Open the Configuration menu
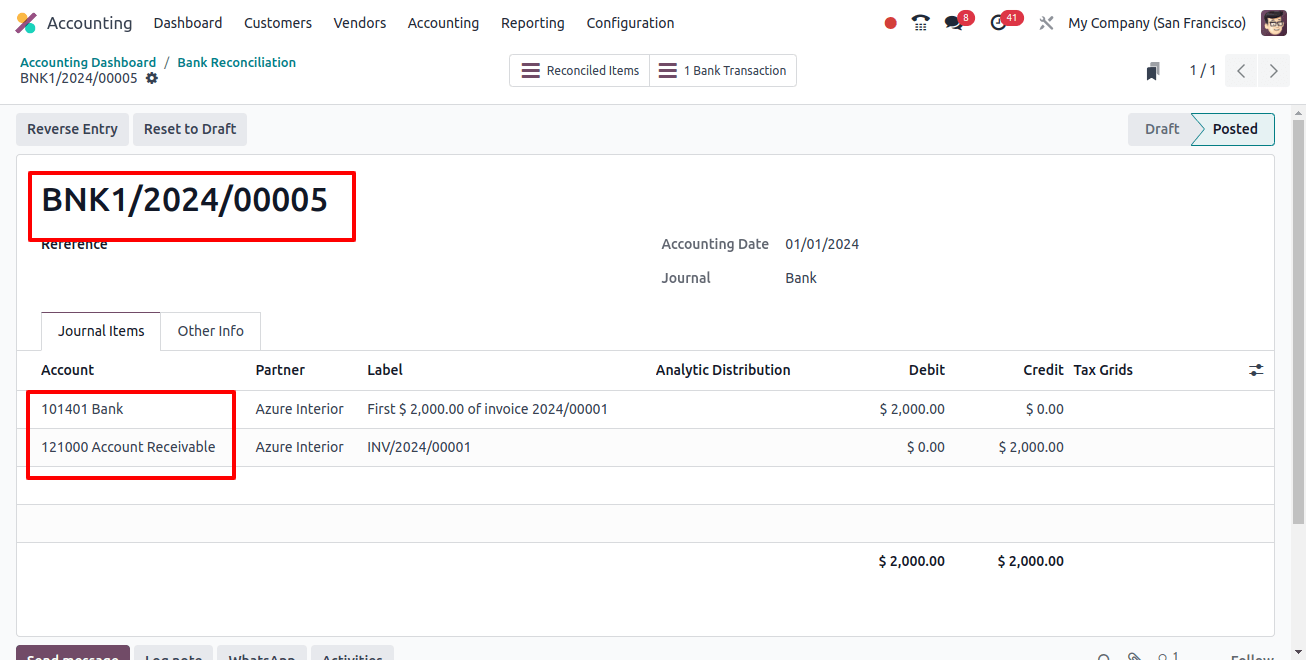This screenshot has height=660, width=1306. click(630, 23)
